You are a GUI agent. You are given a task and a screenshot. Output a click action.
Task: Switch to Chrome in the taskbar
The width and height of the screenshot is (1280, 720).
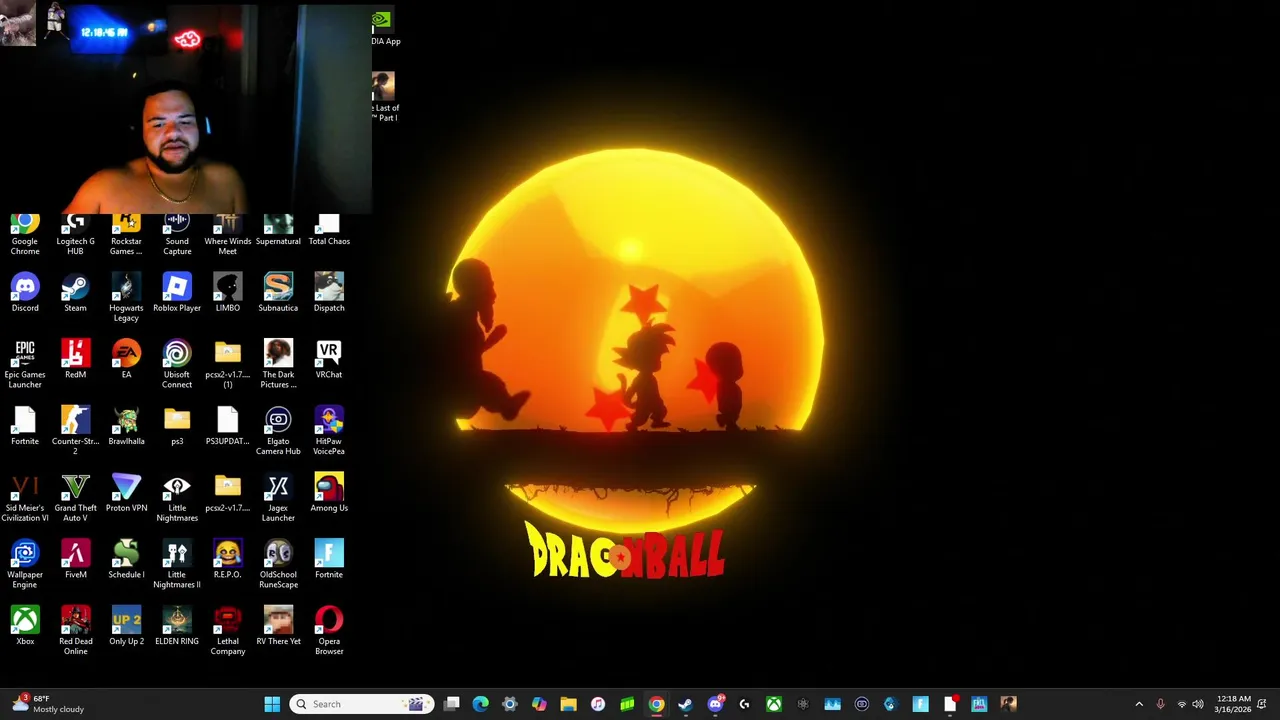[656, 704]
